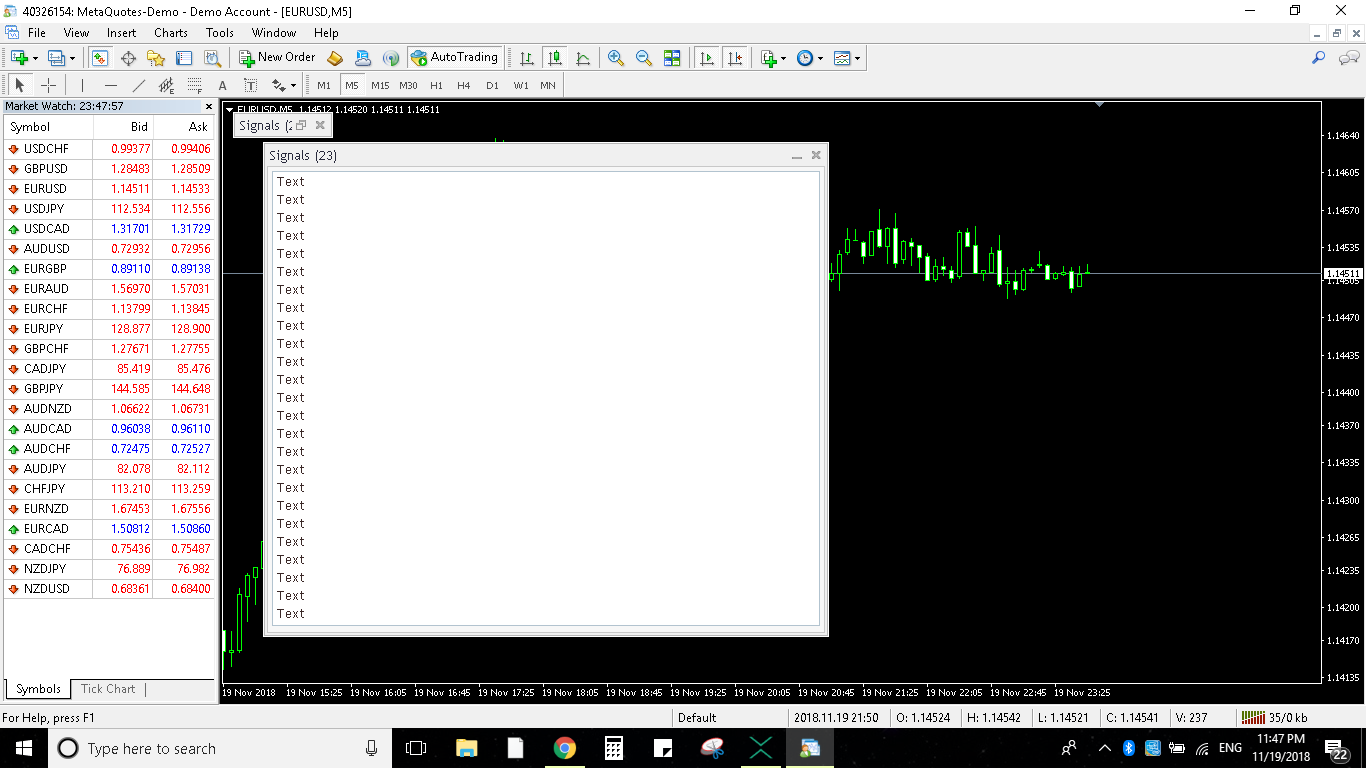Click the Zoom In magnifier icon
Screen dimensions: 1366x768
click(x=616, y=58)
